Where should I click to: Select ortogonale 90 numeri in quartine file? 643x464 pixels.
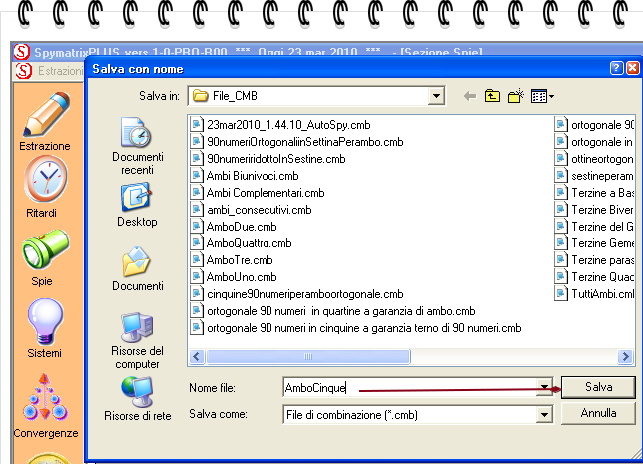[x=334, y=311]
